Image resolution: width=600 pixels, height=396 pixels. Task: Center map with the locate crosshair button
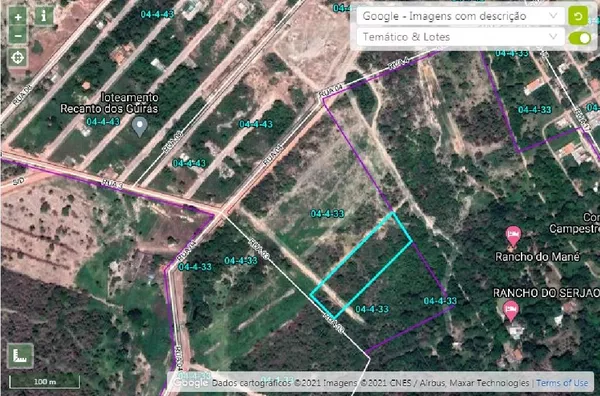tap(18, 58)
